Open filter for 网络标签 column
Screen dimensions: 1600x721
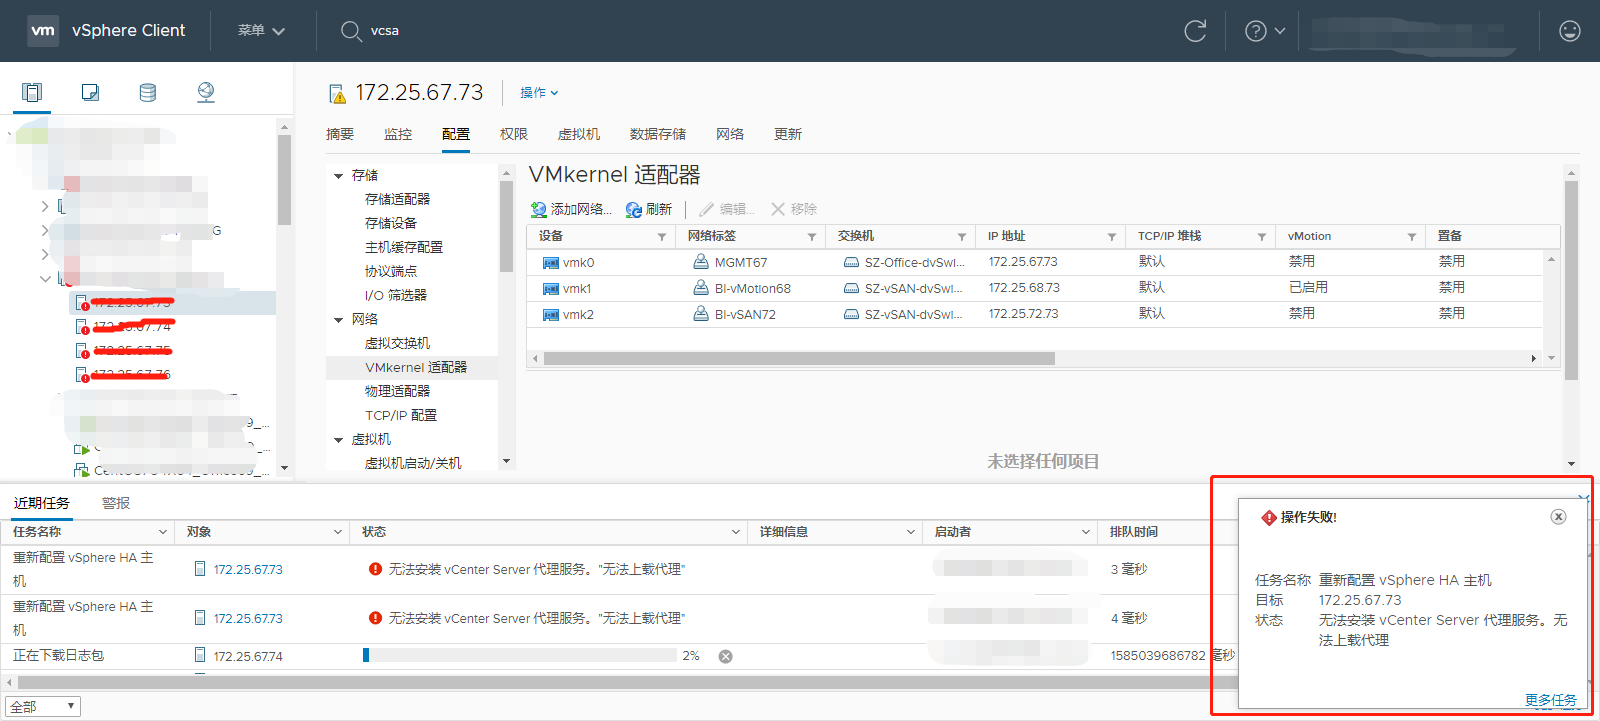812,237
